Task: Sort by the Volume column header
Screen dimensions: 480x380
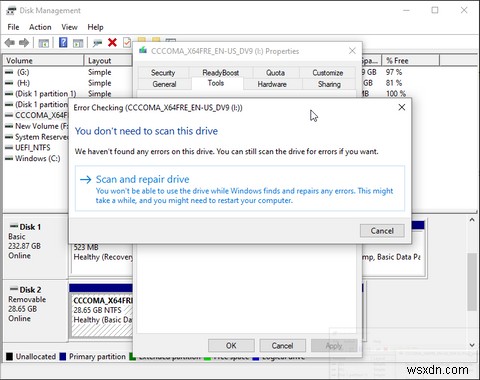Action: [43, 60]
